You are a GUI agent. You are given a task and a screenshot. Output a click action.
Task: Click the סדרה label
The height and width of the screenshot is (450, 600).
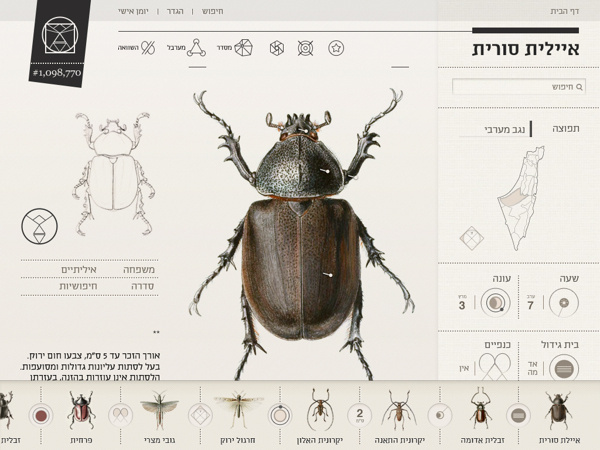[142, 286]
